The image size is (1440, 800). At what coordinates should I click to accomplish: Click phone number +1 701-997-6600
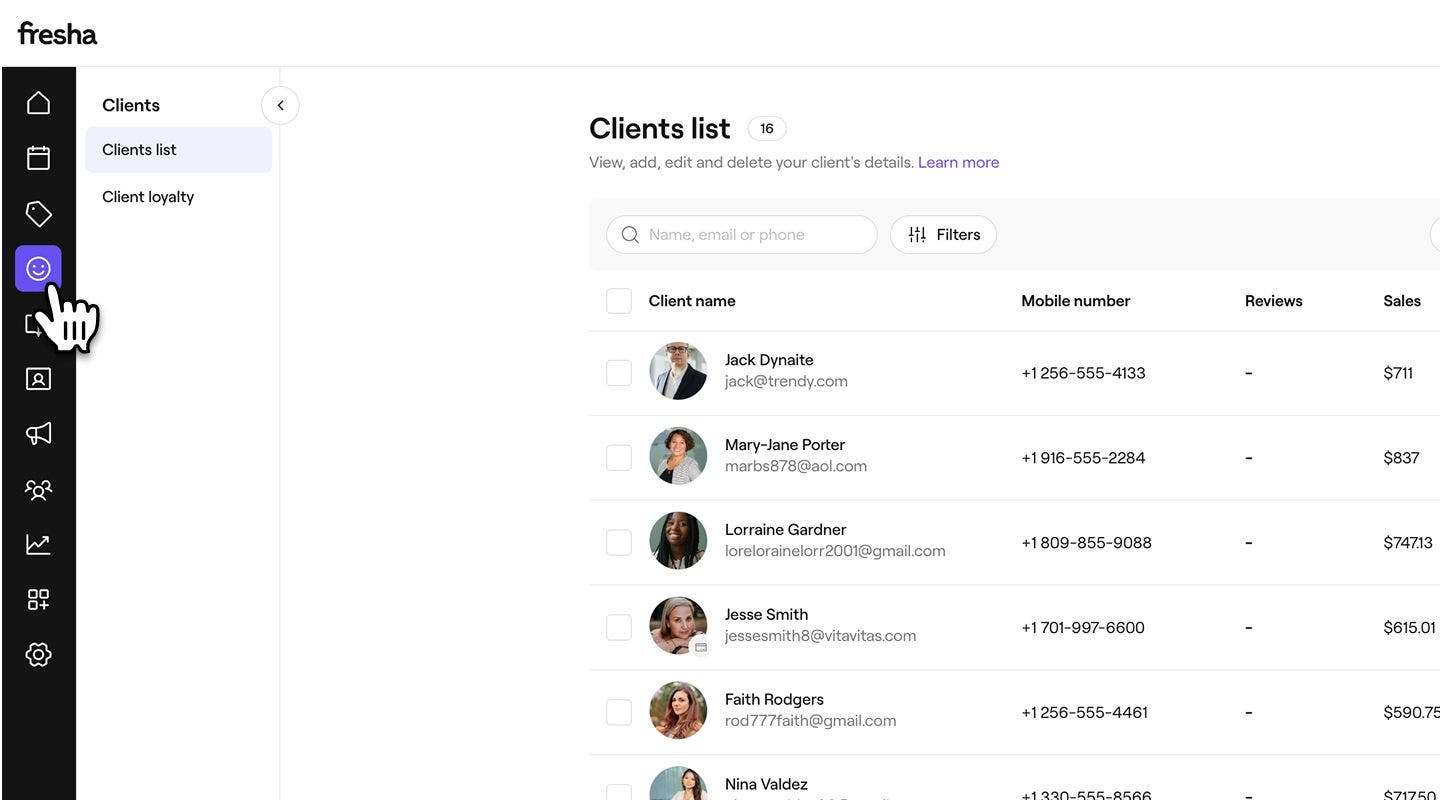pyautogui.click(x=1083, y=628)
